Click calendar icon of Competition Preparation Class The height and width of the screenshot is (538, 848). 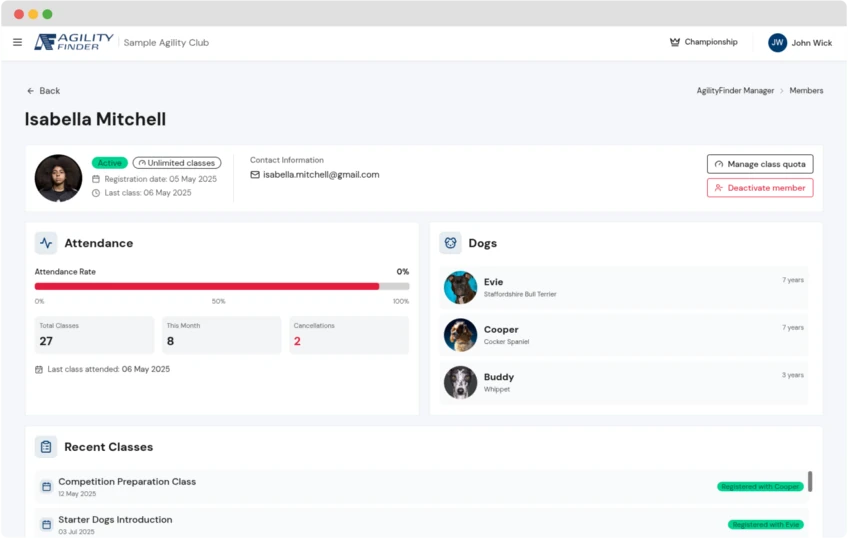click(47, 487)
